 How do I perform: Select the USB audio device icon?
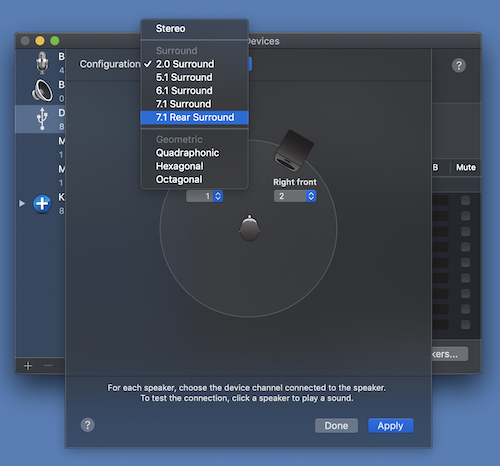[x=42, y=118]
